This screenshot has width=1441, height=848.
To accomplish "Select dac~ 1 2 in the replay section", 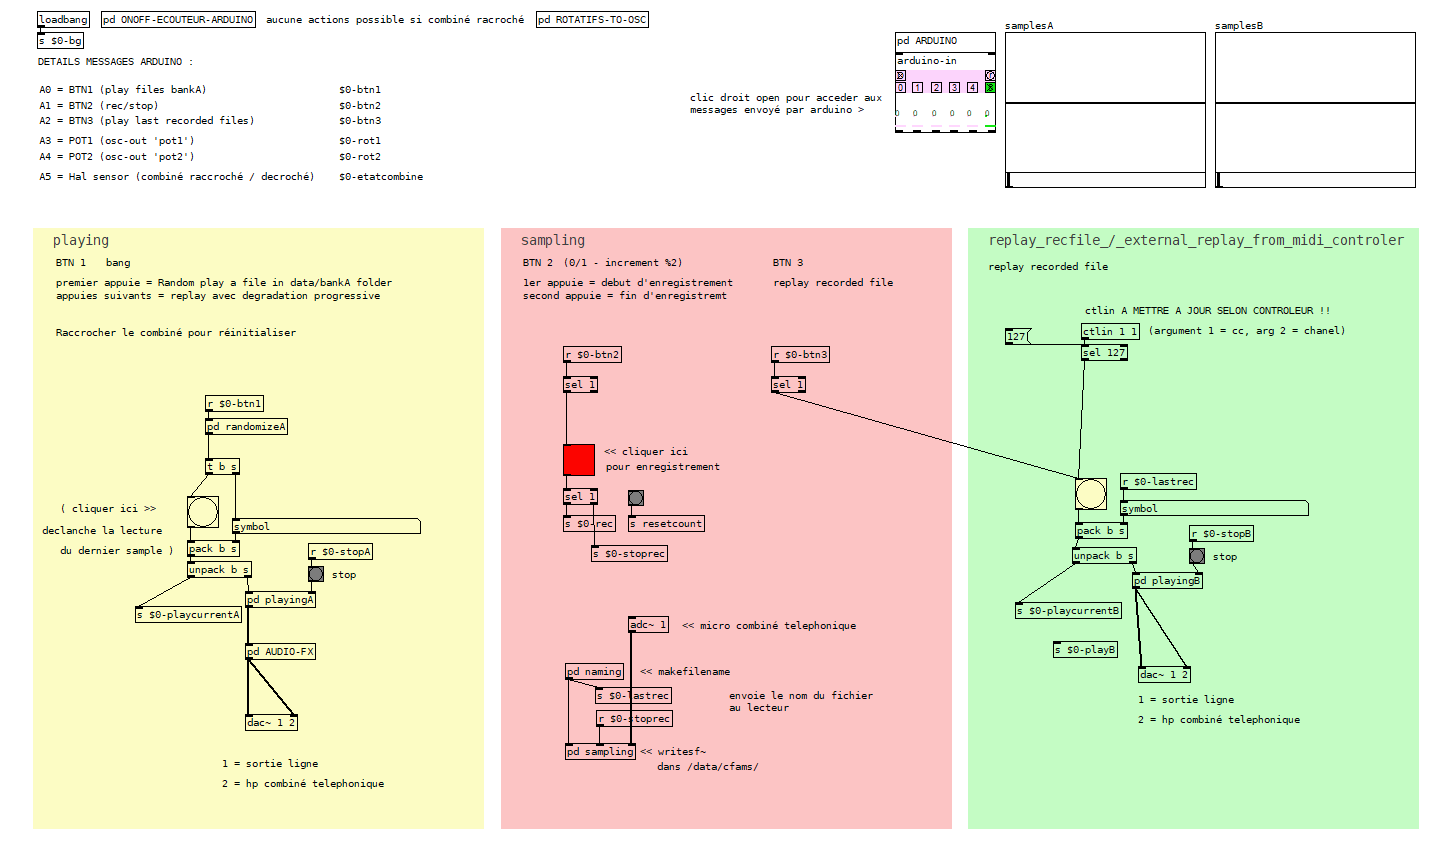I will tap(1165, 674).
